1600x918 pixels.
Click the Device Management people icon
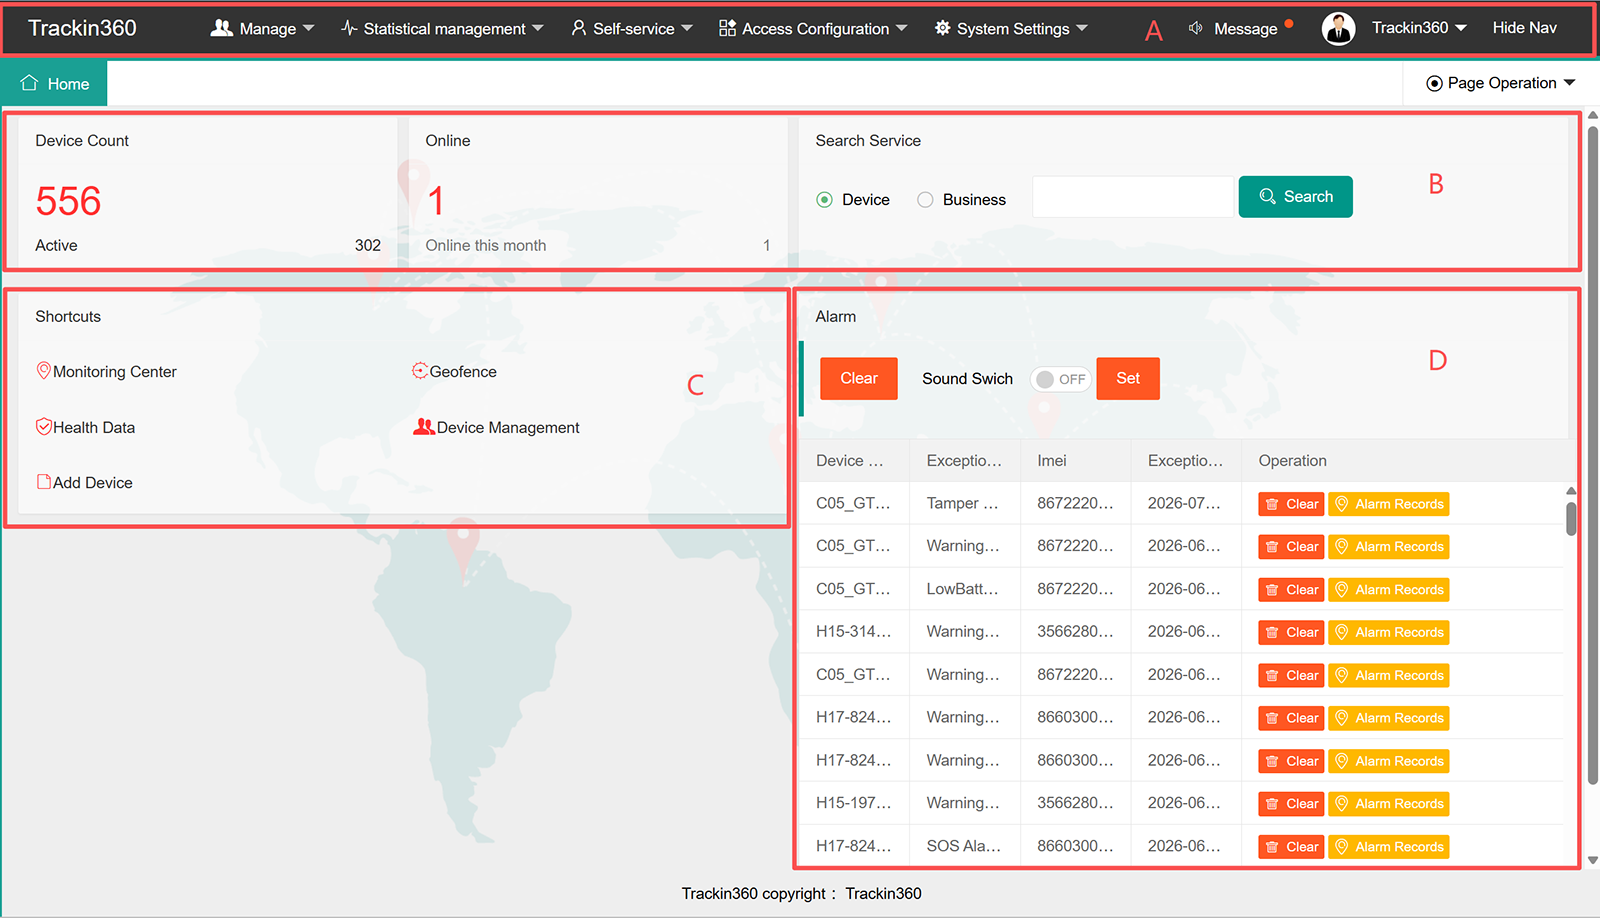[424, 427]
